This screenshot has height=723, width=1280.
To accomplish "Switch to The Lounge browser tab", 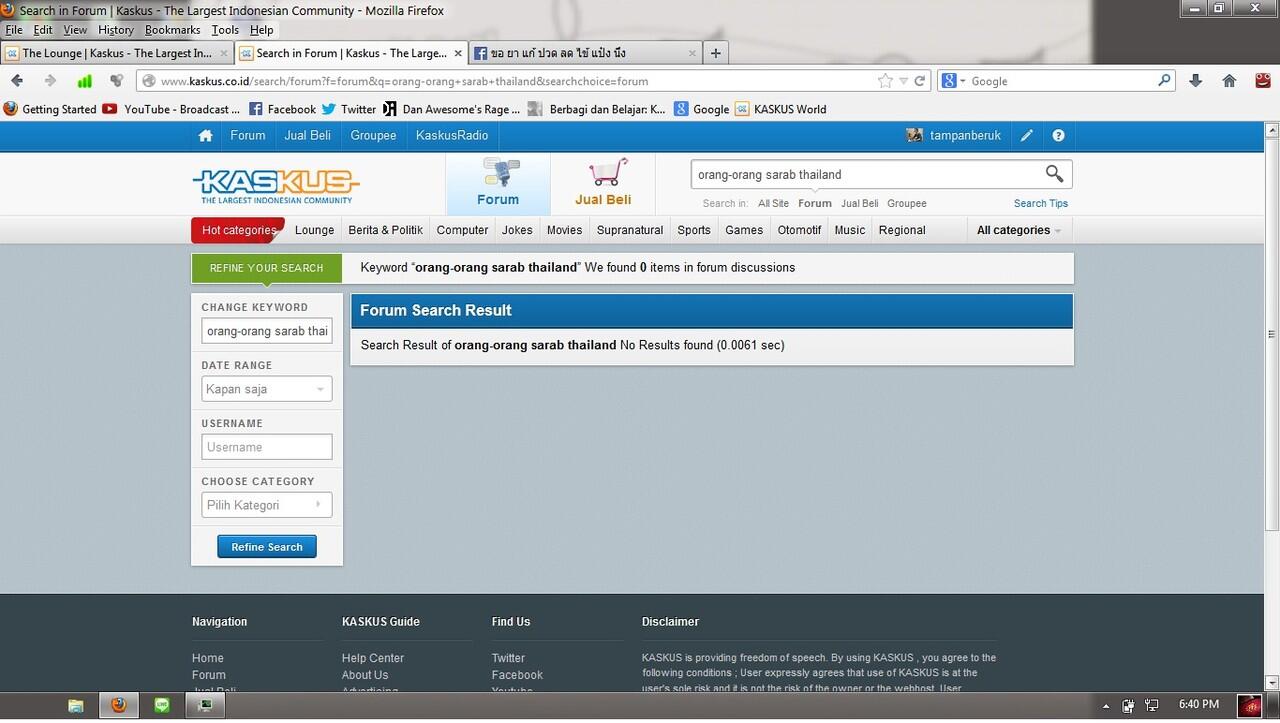I will tap(117, 53).
